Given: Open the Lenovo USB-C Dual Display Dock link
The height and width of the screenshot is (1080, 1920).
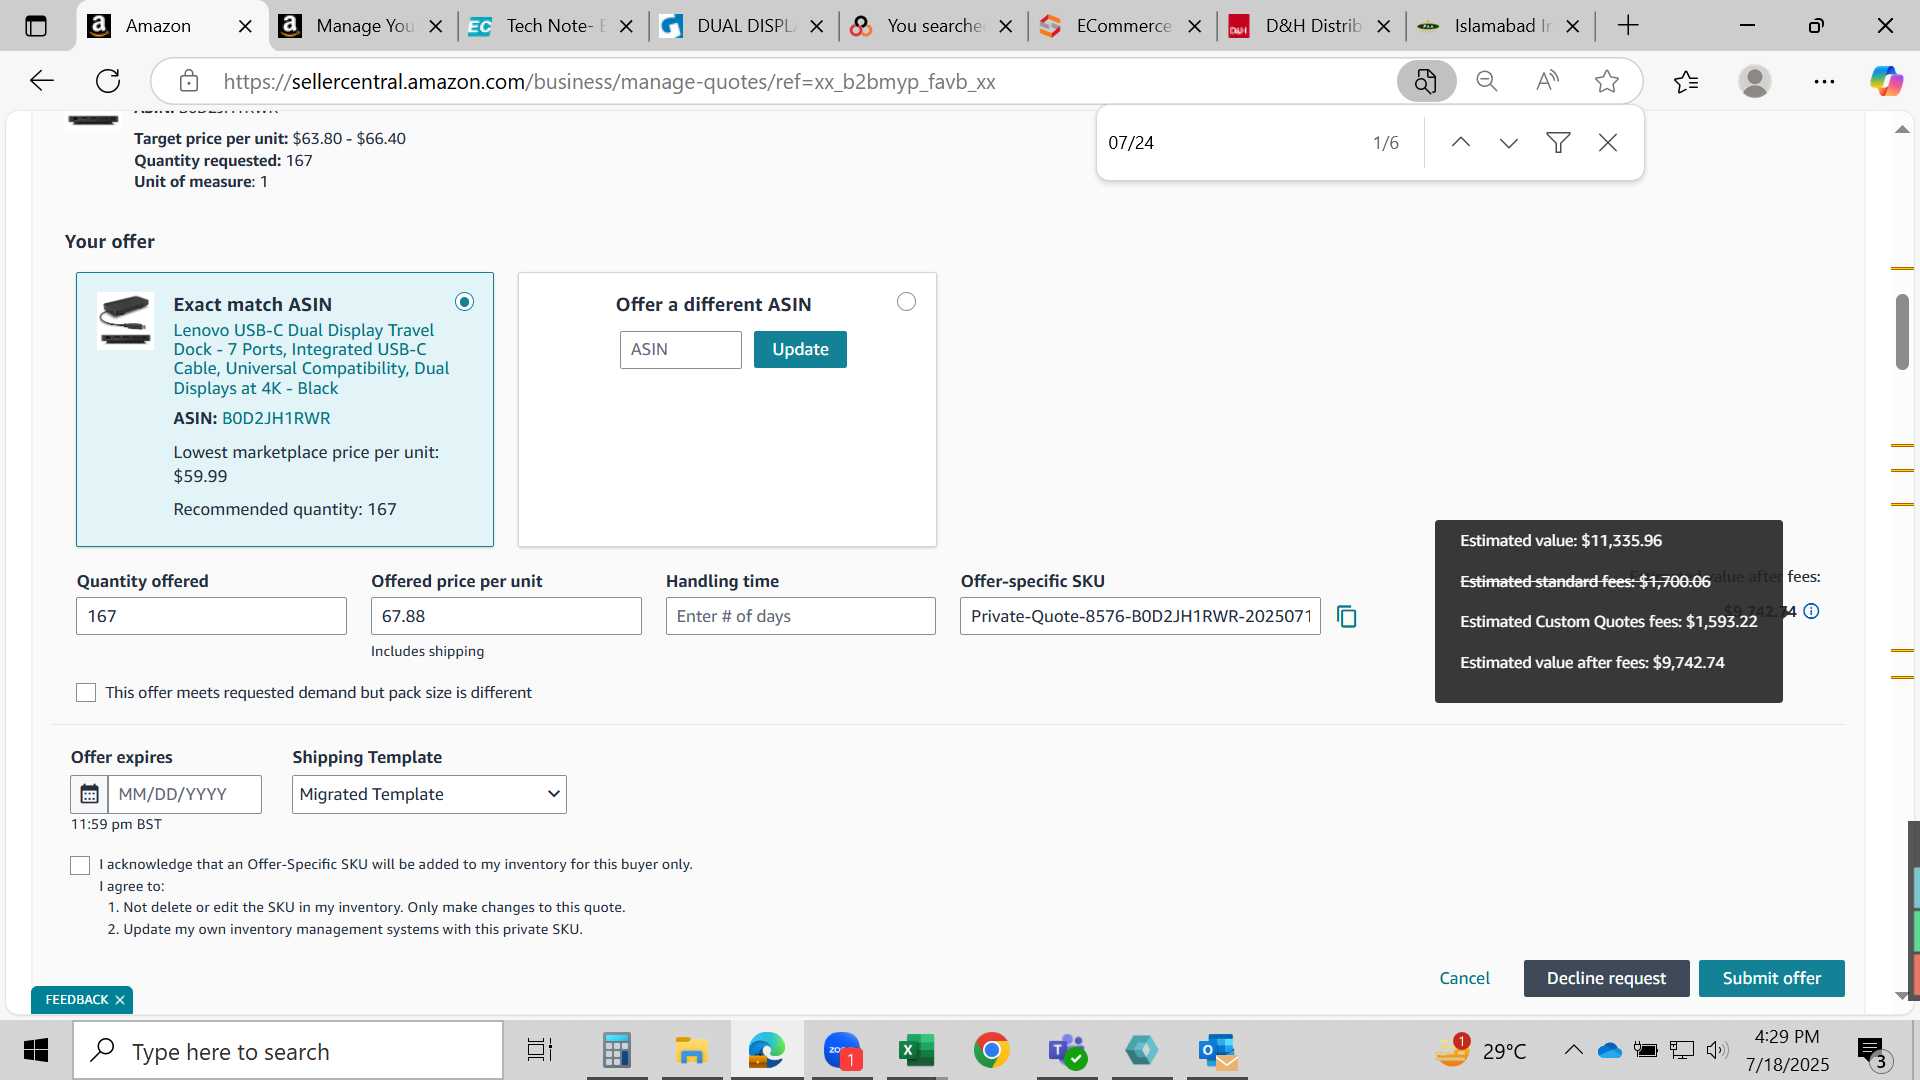Looking at the screenshot, I should pyautogui.click(x=311, y=359).
